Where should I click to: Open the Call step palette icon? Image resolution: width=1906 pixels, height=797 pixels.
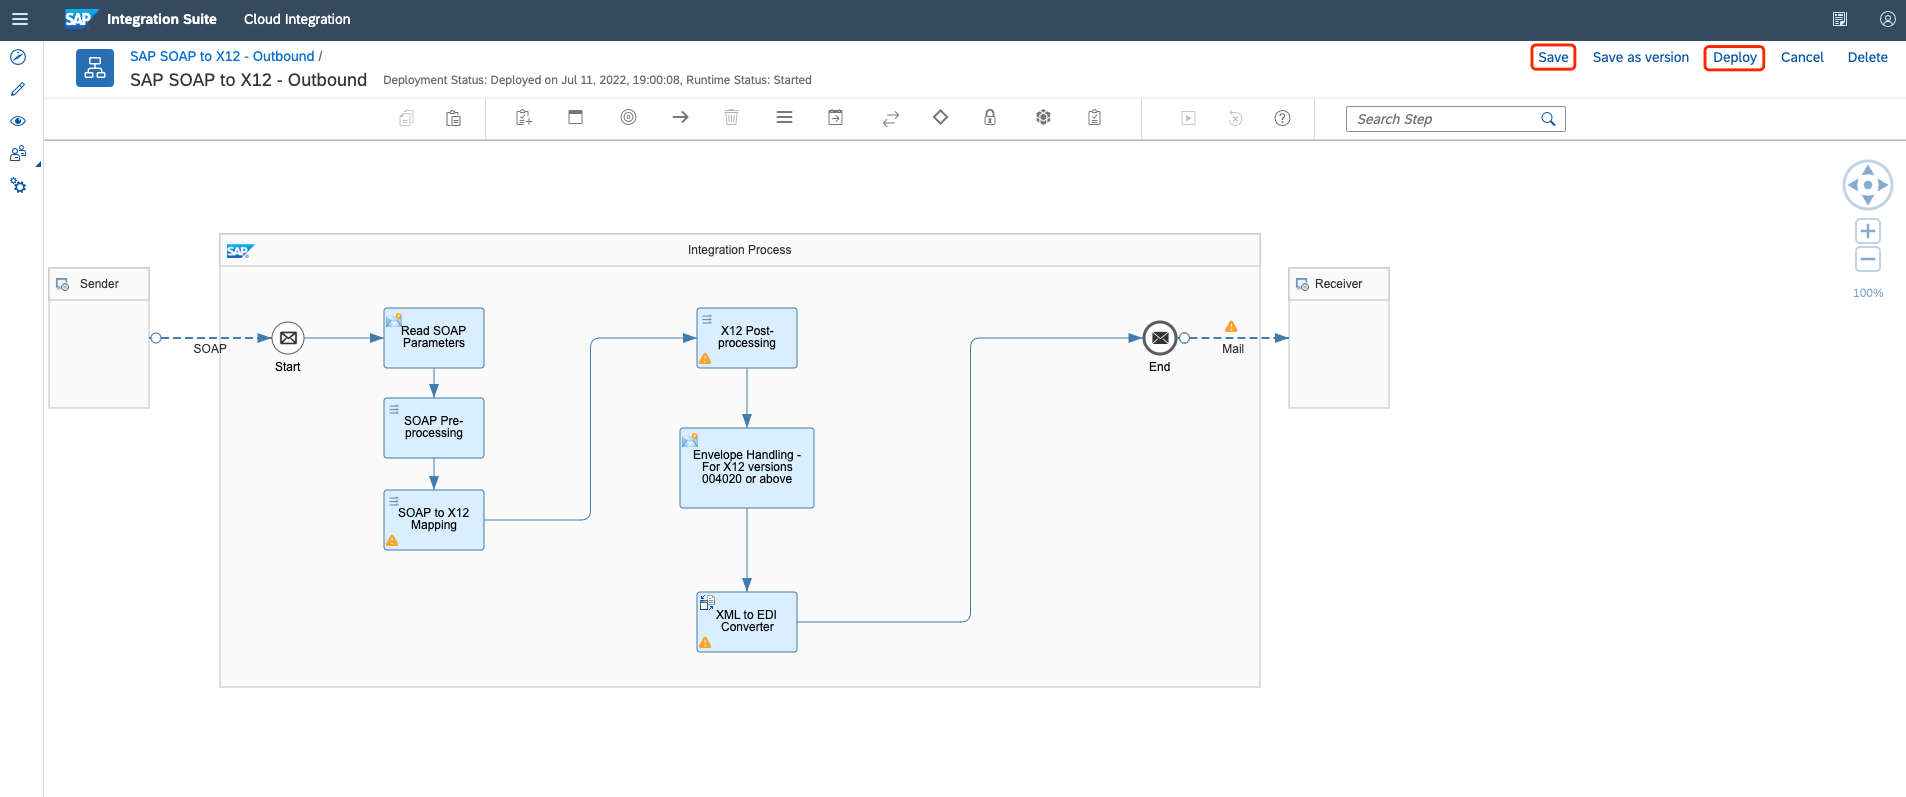point(836,117)
